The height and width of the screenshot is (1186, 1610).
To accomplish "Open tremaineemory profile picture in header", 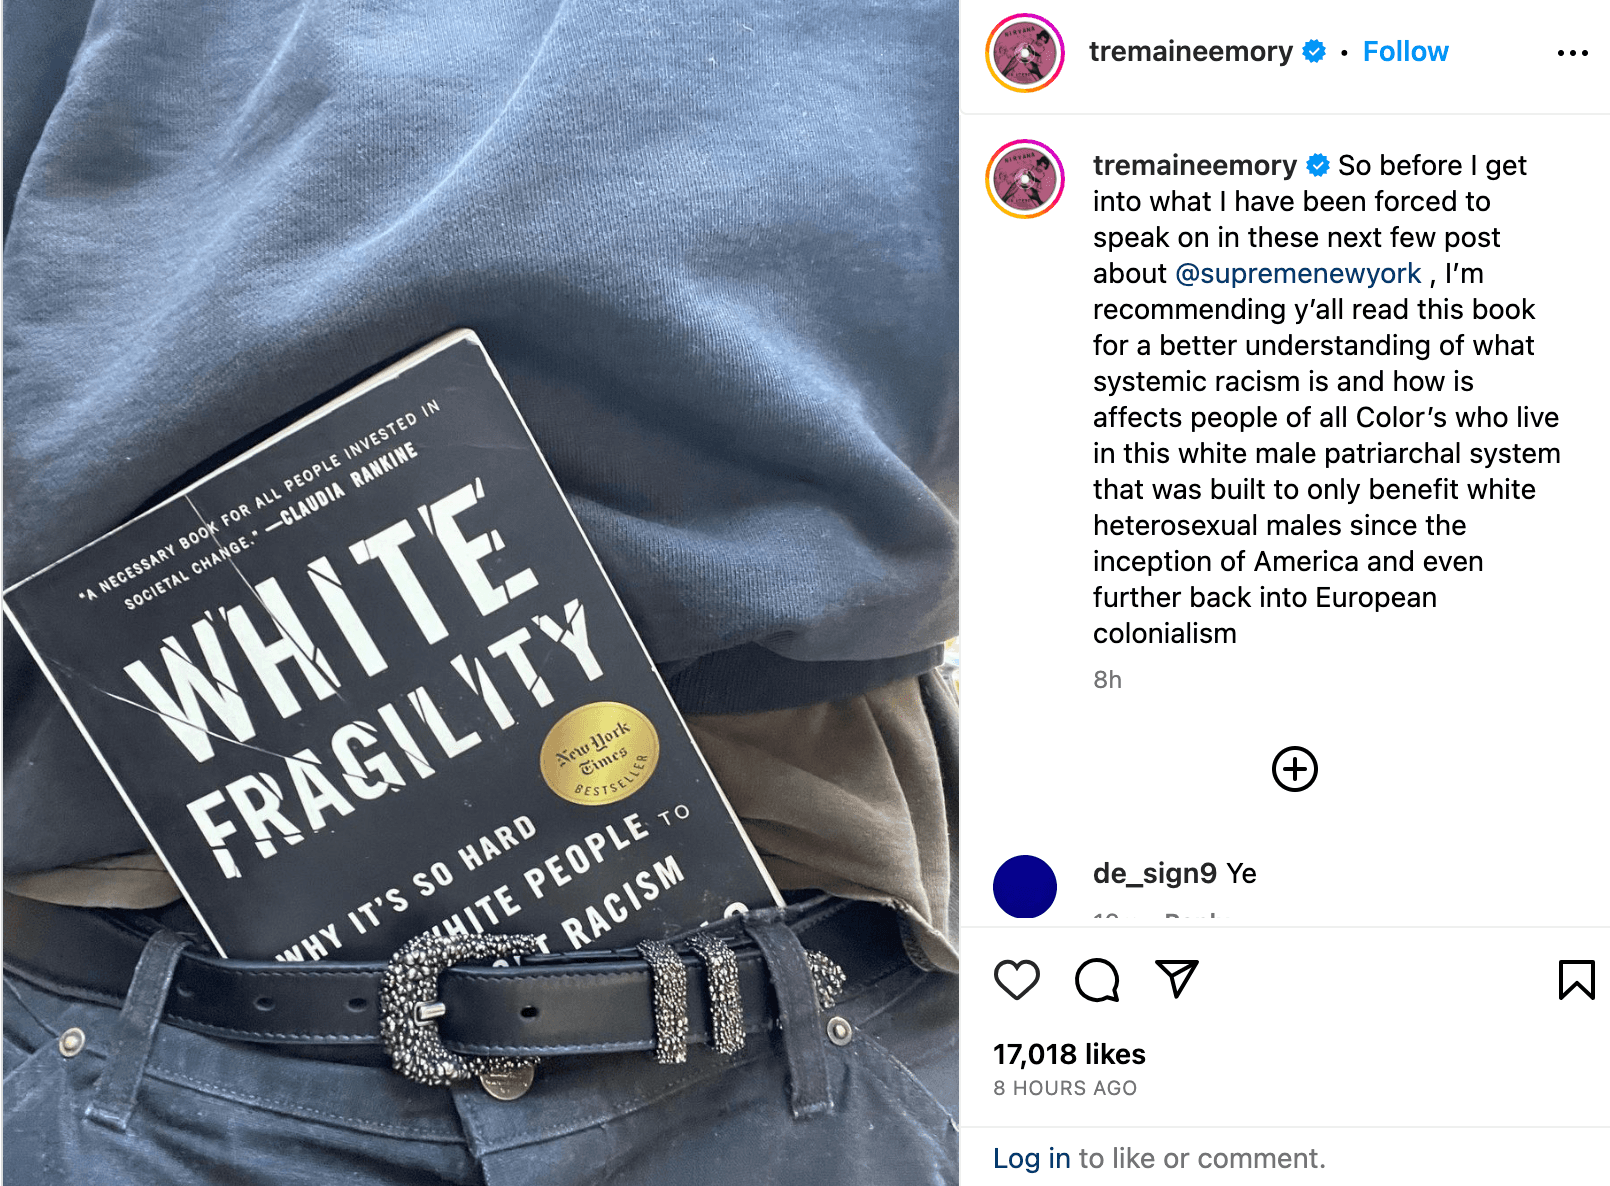I will (1025, 53).
